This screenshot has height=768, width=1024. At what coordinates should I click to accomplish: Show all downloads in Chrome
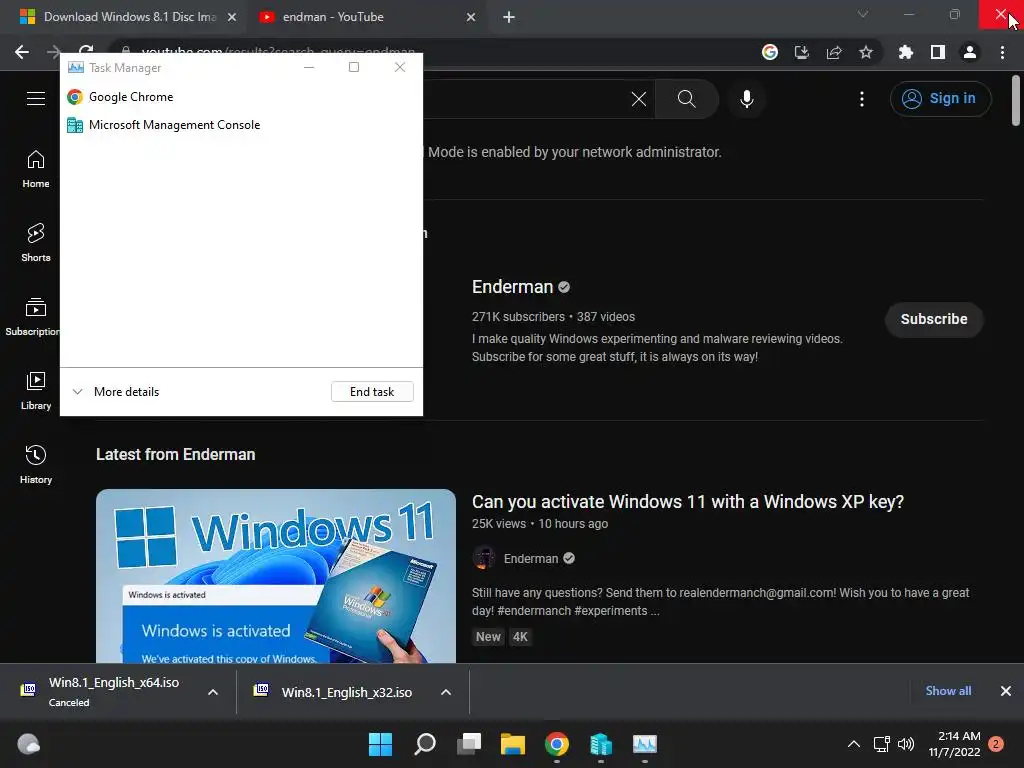[x=948, y=691]
